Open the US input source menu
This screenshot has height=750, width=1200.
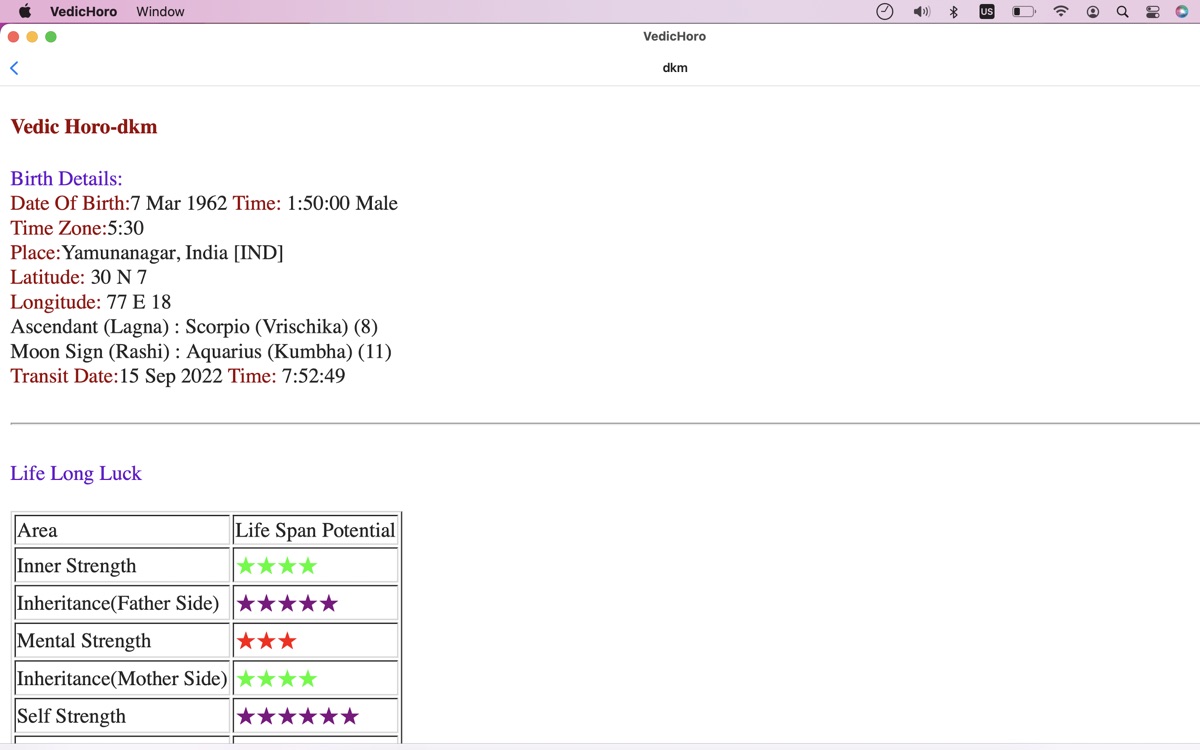point(987,12)
